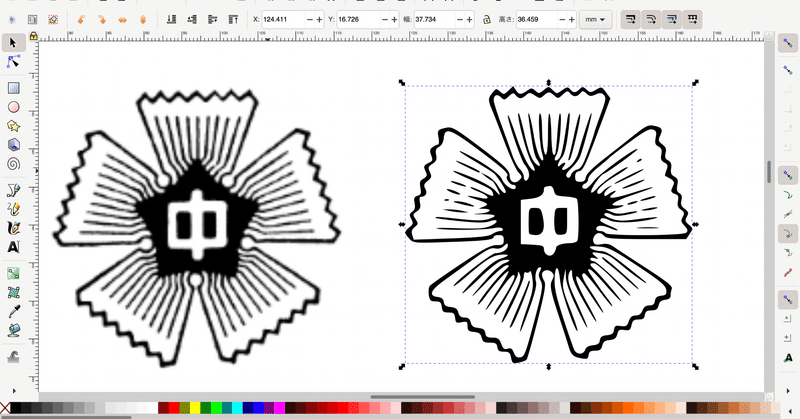This screenshot has width=800, height=419.
Task: Click the deselect icon with red dashed border
Action: [53, 19]
